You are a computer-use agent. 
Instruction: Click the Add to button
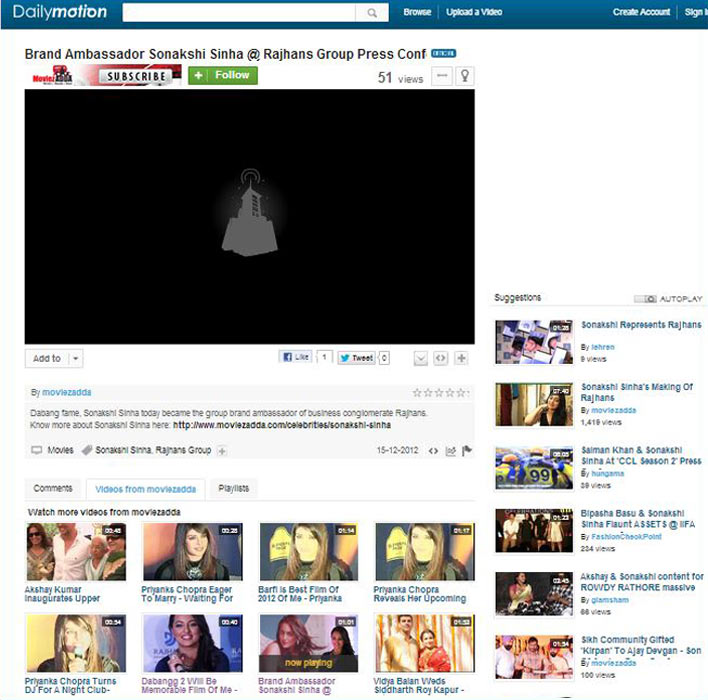[x=47, y=359]
